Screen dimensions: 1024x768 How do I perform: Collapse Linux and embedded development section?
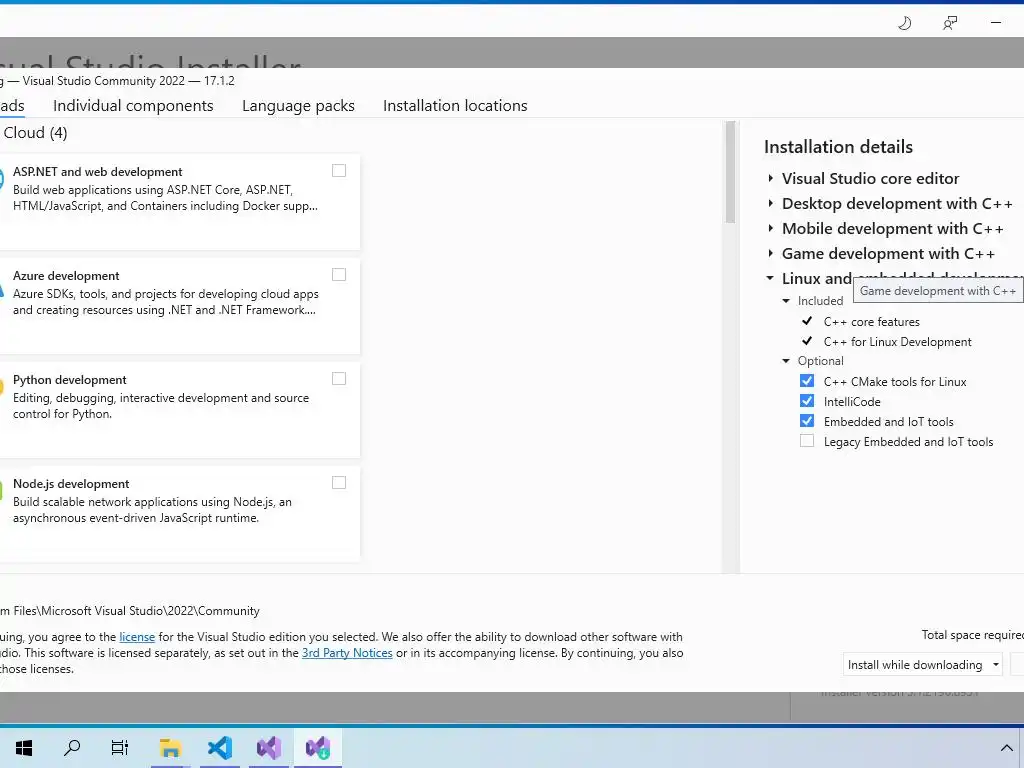pos(771,278)
